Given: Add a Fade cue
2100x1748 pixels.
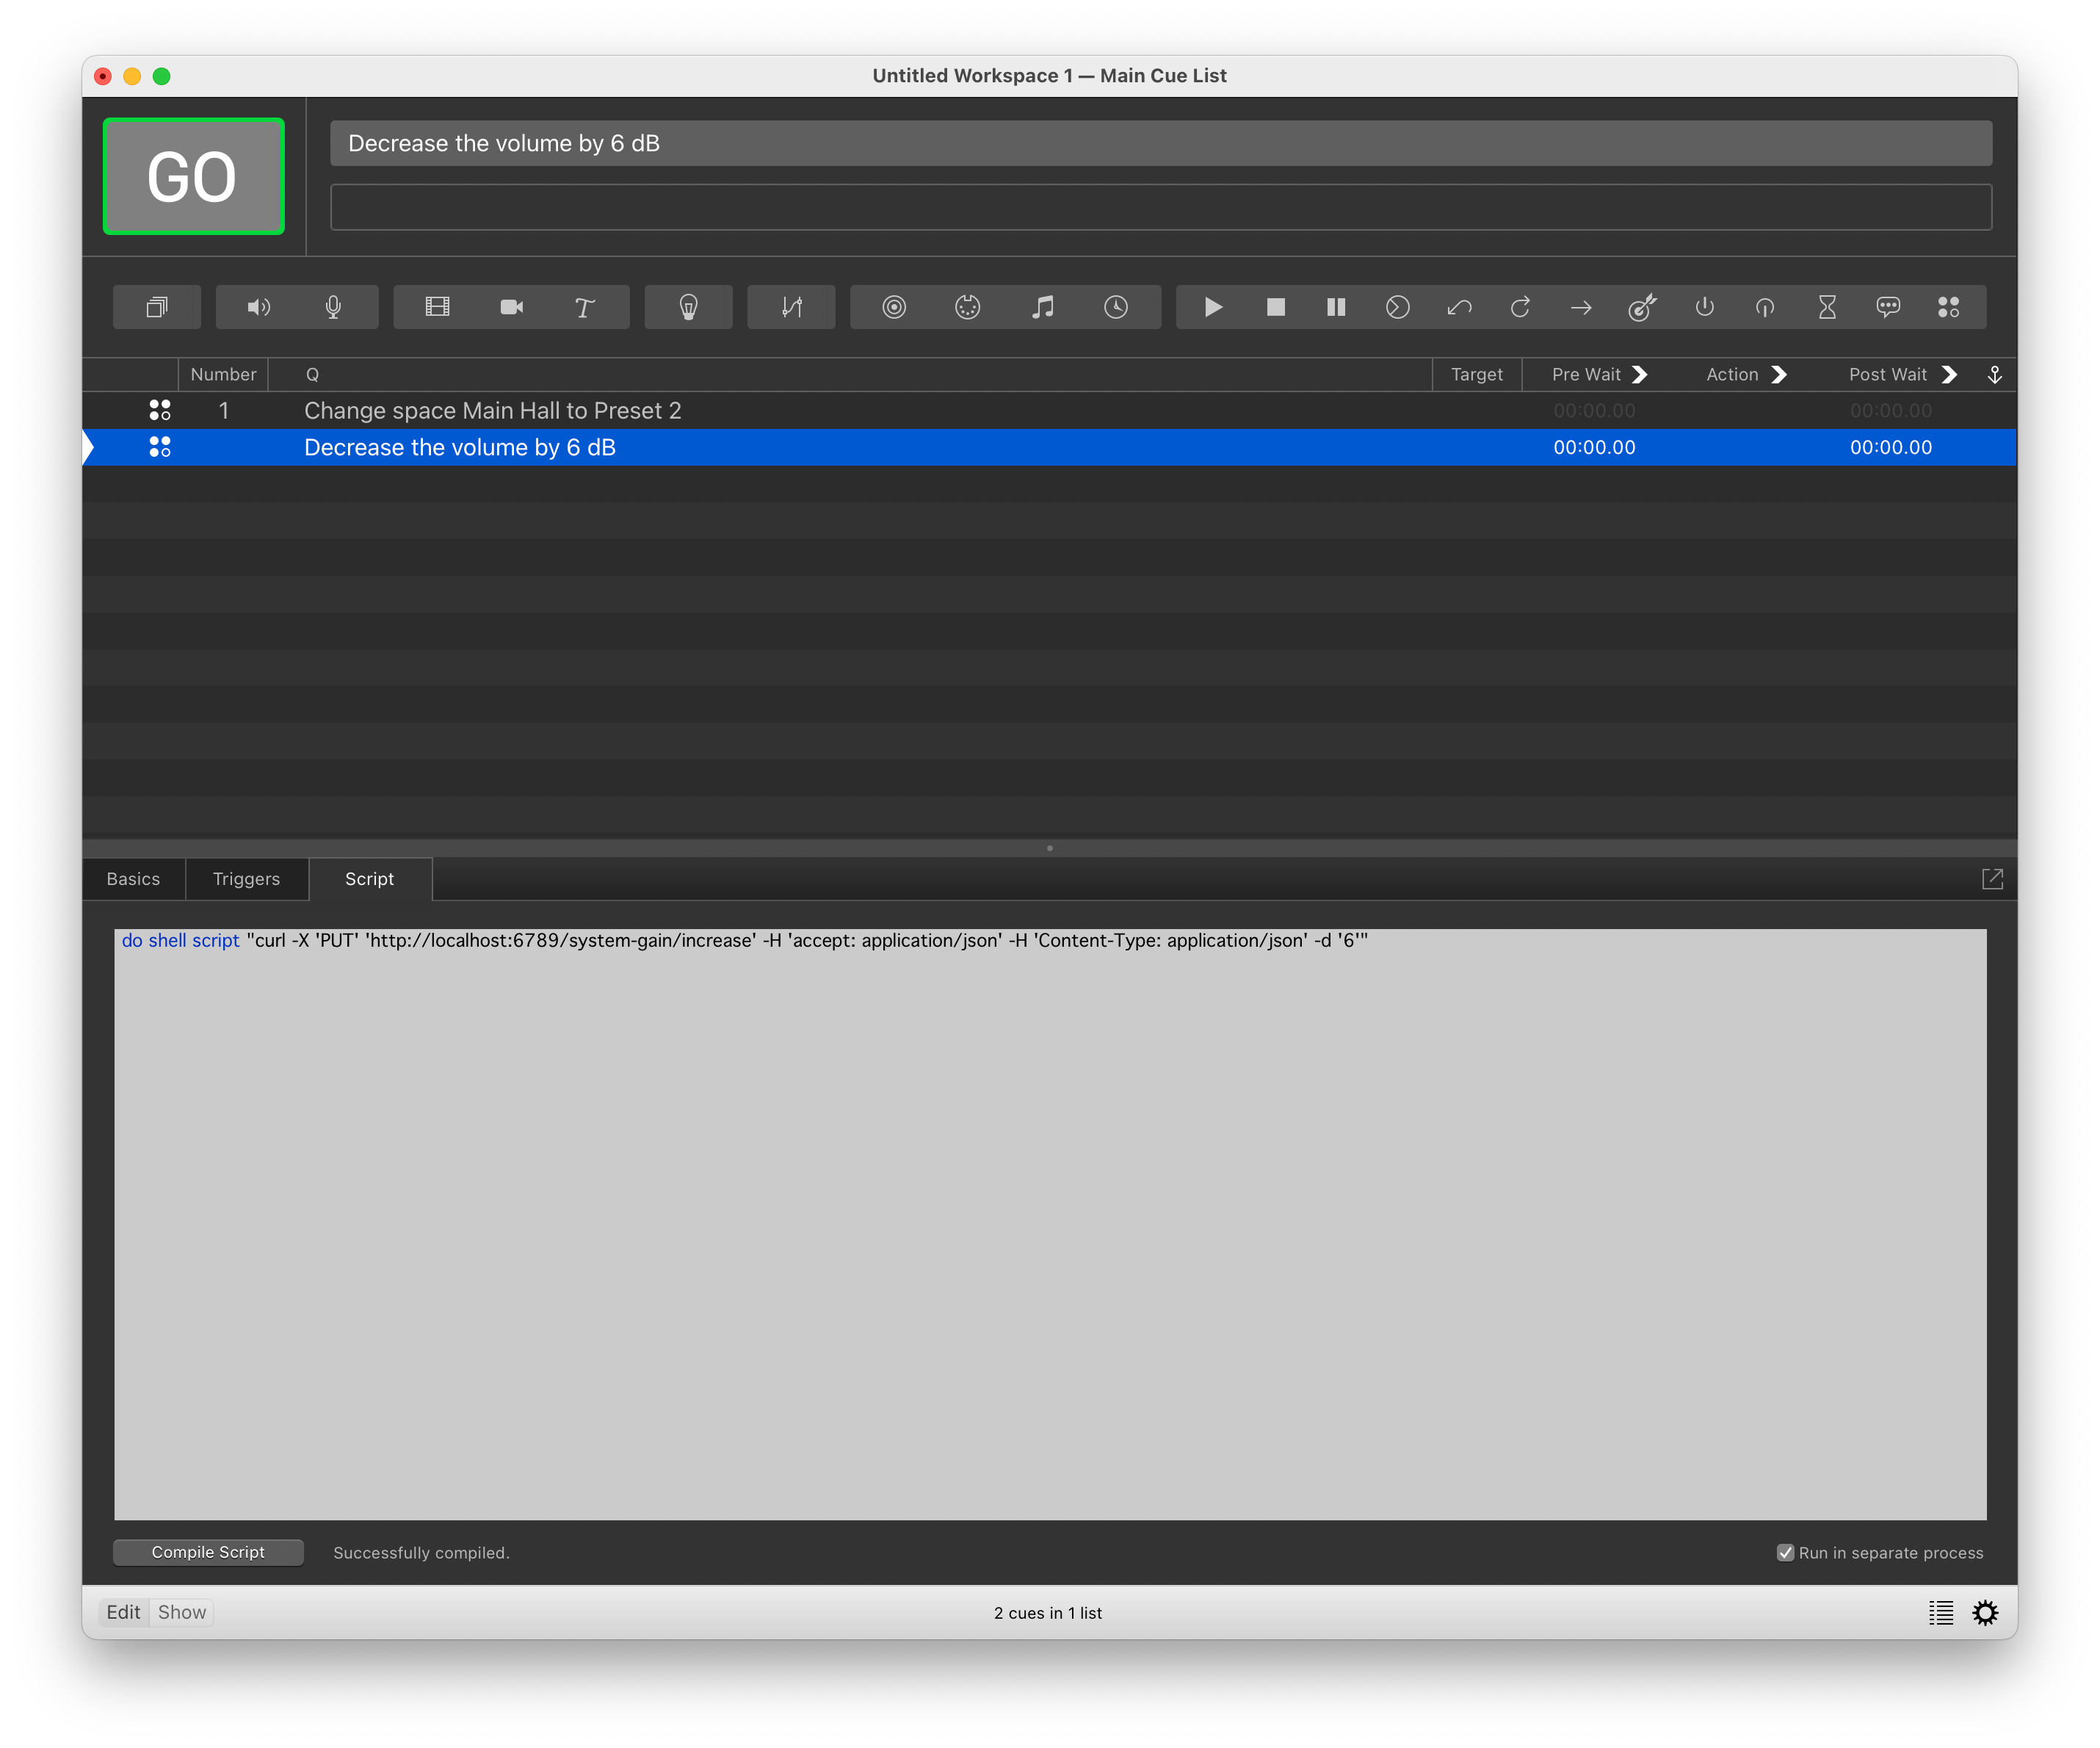Looking at the screenshot, I should point(791,307).
